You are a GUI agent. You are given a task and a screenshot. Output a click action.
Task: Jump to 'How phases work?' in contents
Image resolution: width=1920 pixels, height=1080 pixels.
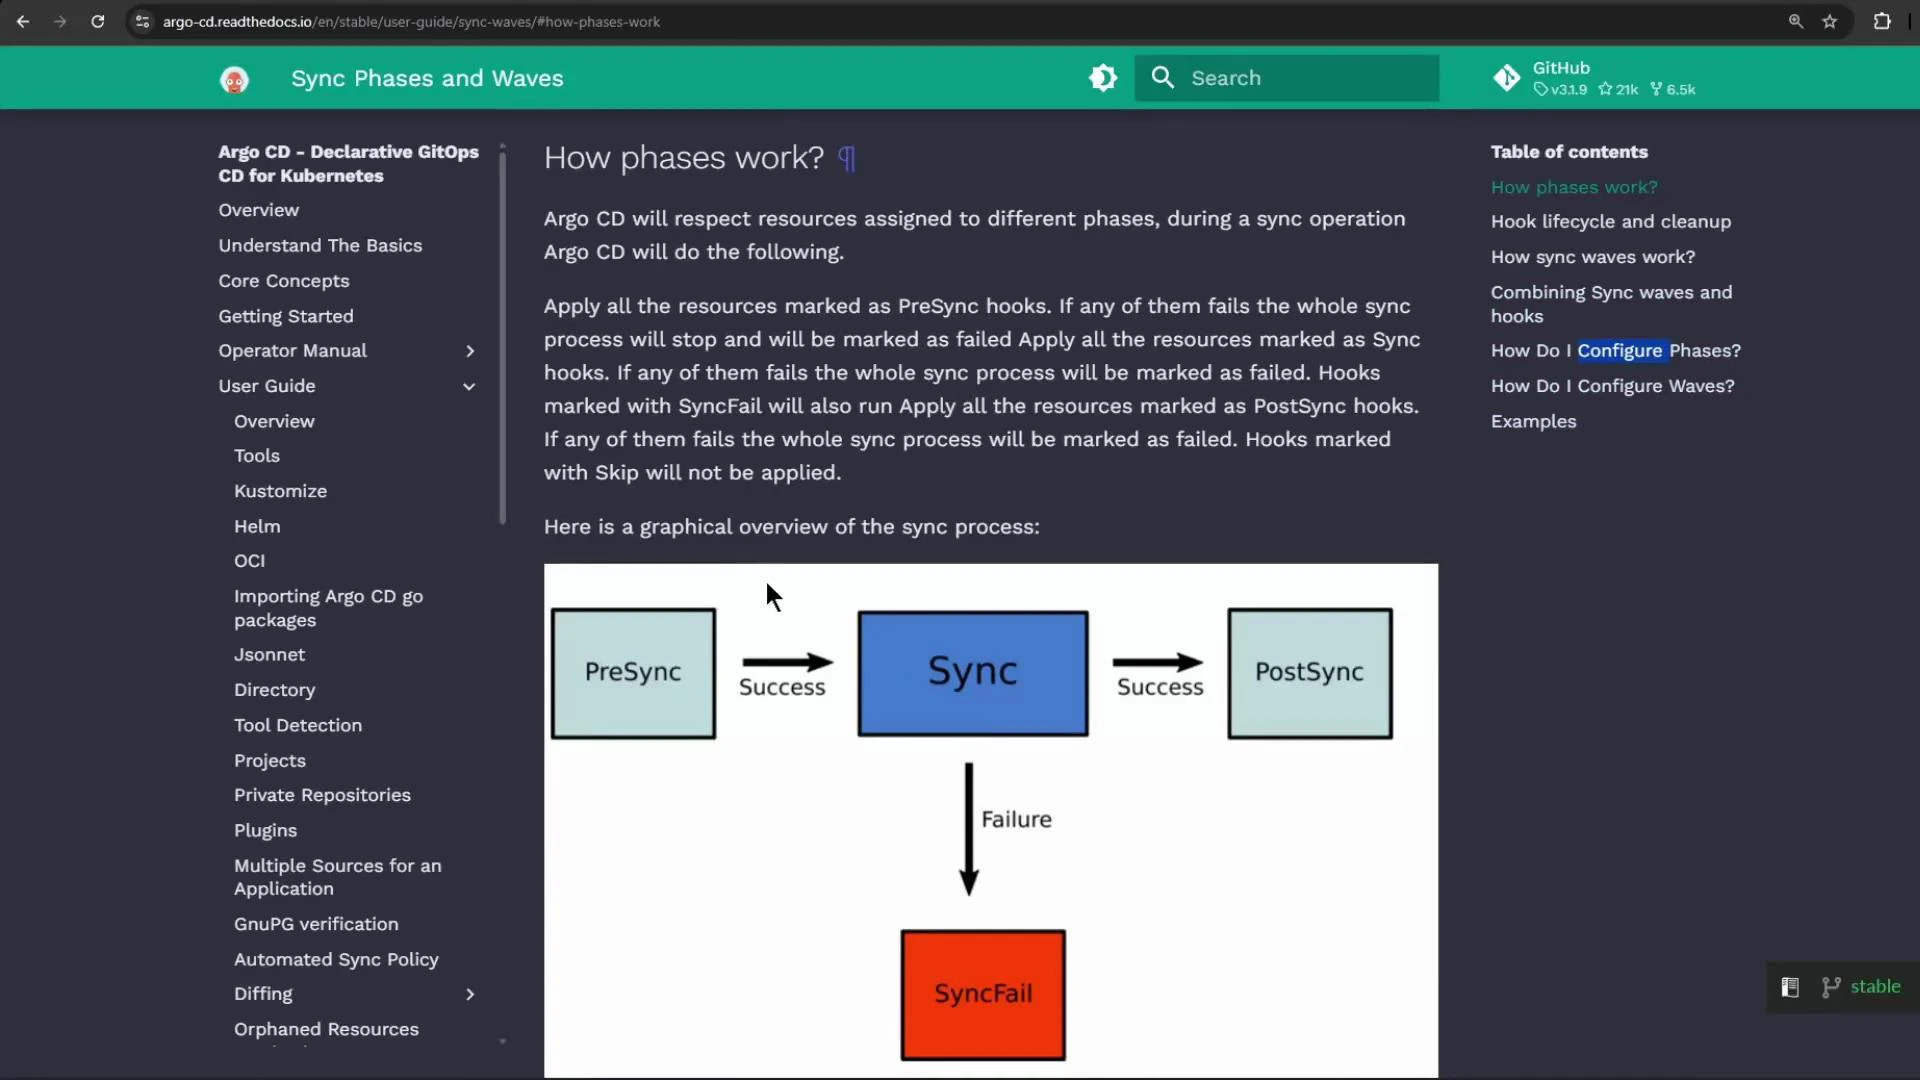(x=1574, y=188)
